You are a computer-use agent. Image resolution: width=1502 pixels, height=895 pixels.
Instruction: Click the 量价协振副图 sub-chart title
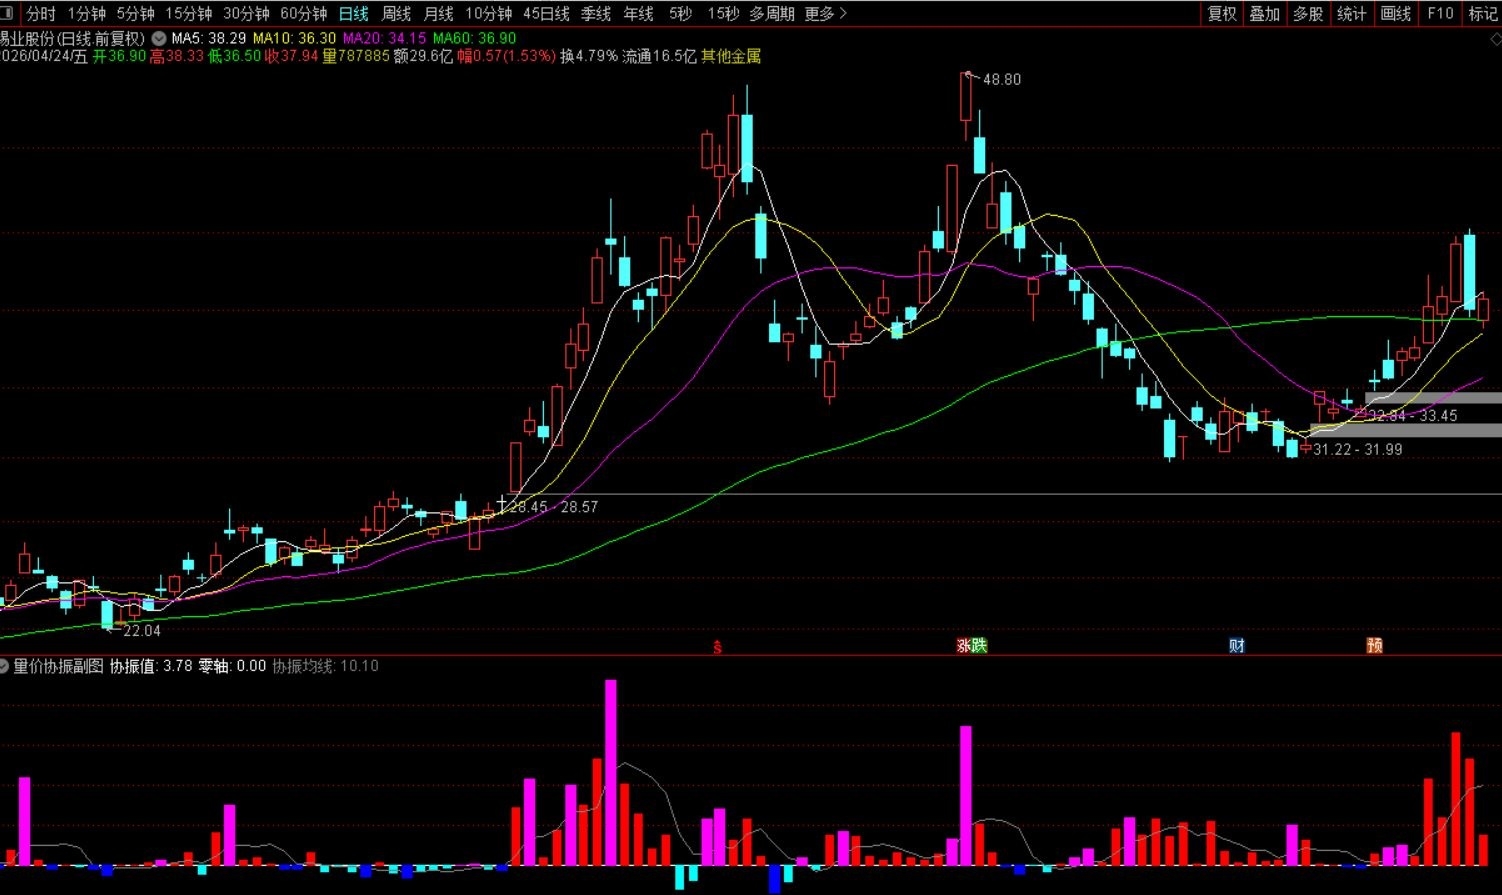coord(58,666)
